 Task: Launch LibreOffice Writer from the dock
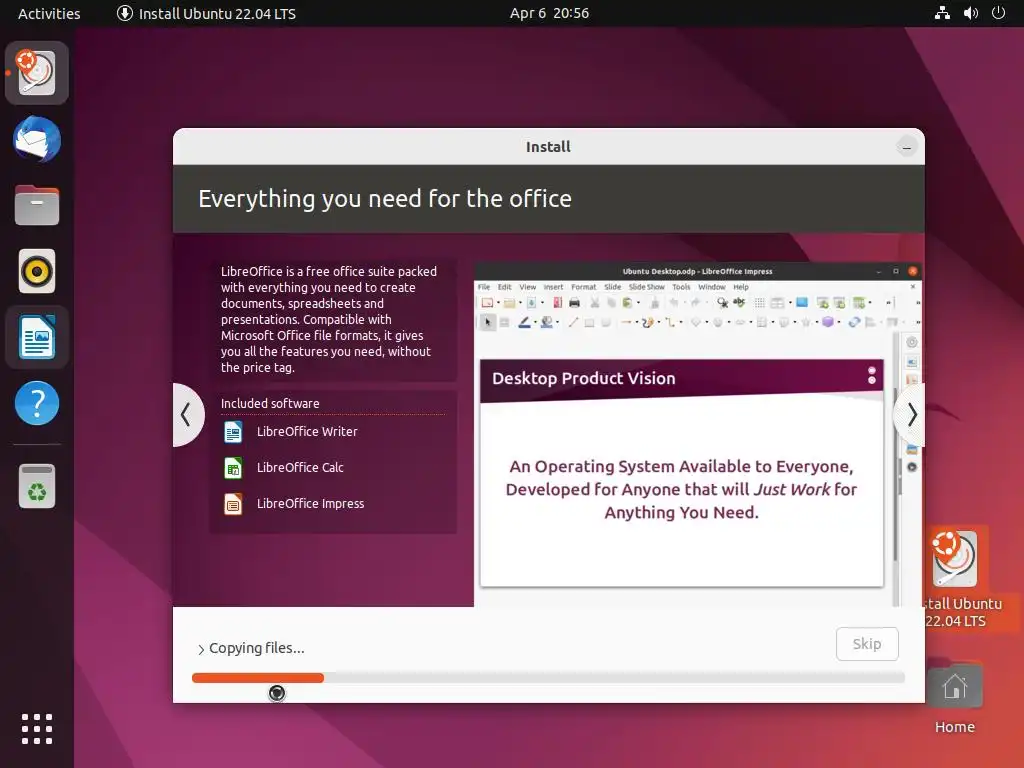point(37,337)
